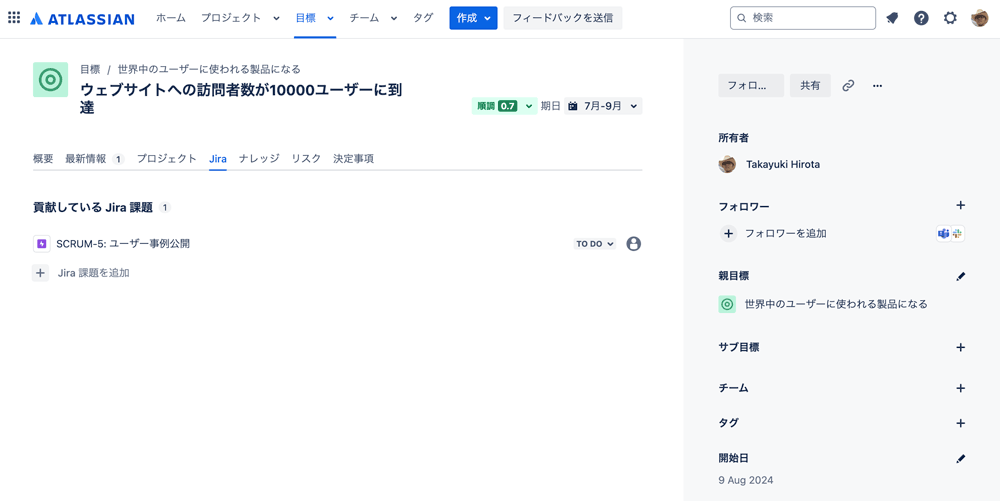Open the three-dots more actions menu

pyautogui.click(x=878, y=85)
